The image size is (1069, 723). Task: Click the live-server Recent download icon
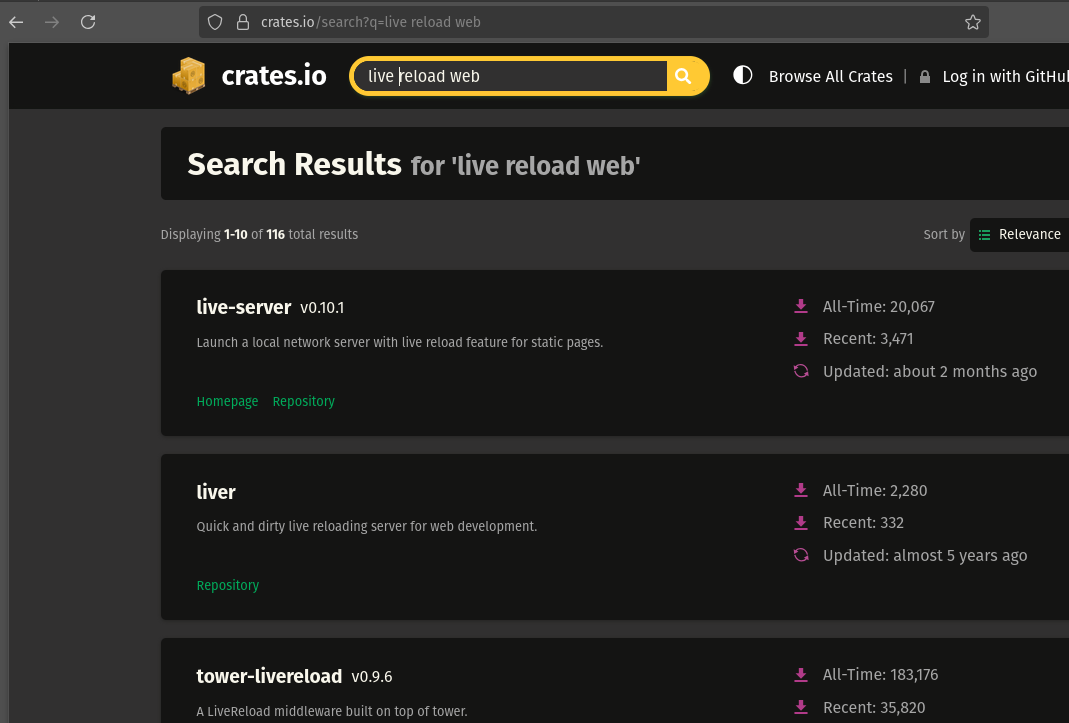click(801, 338)
